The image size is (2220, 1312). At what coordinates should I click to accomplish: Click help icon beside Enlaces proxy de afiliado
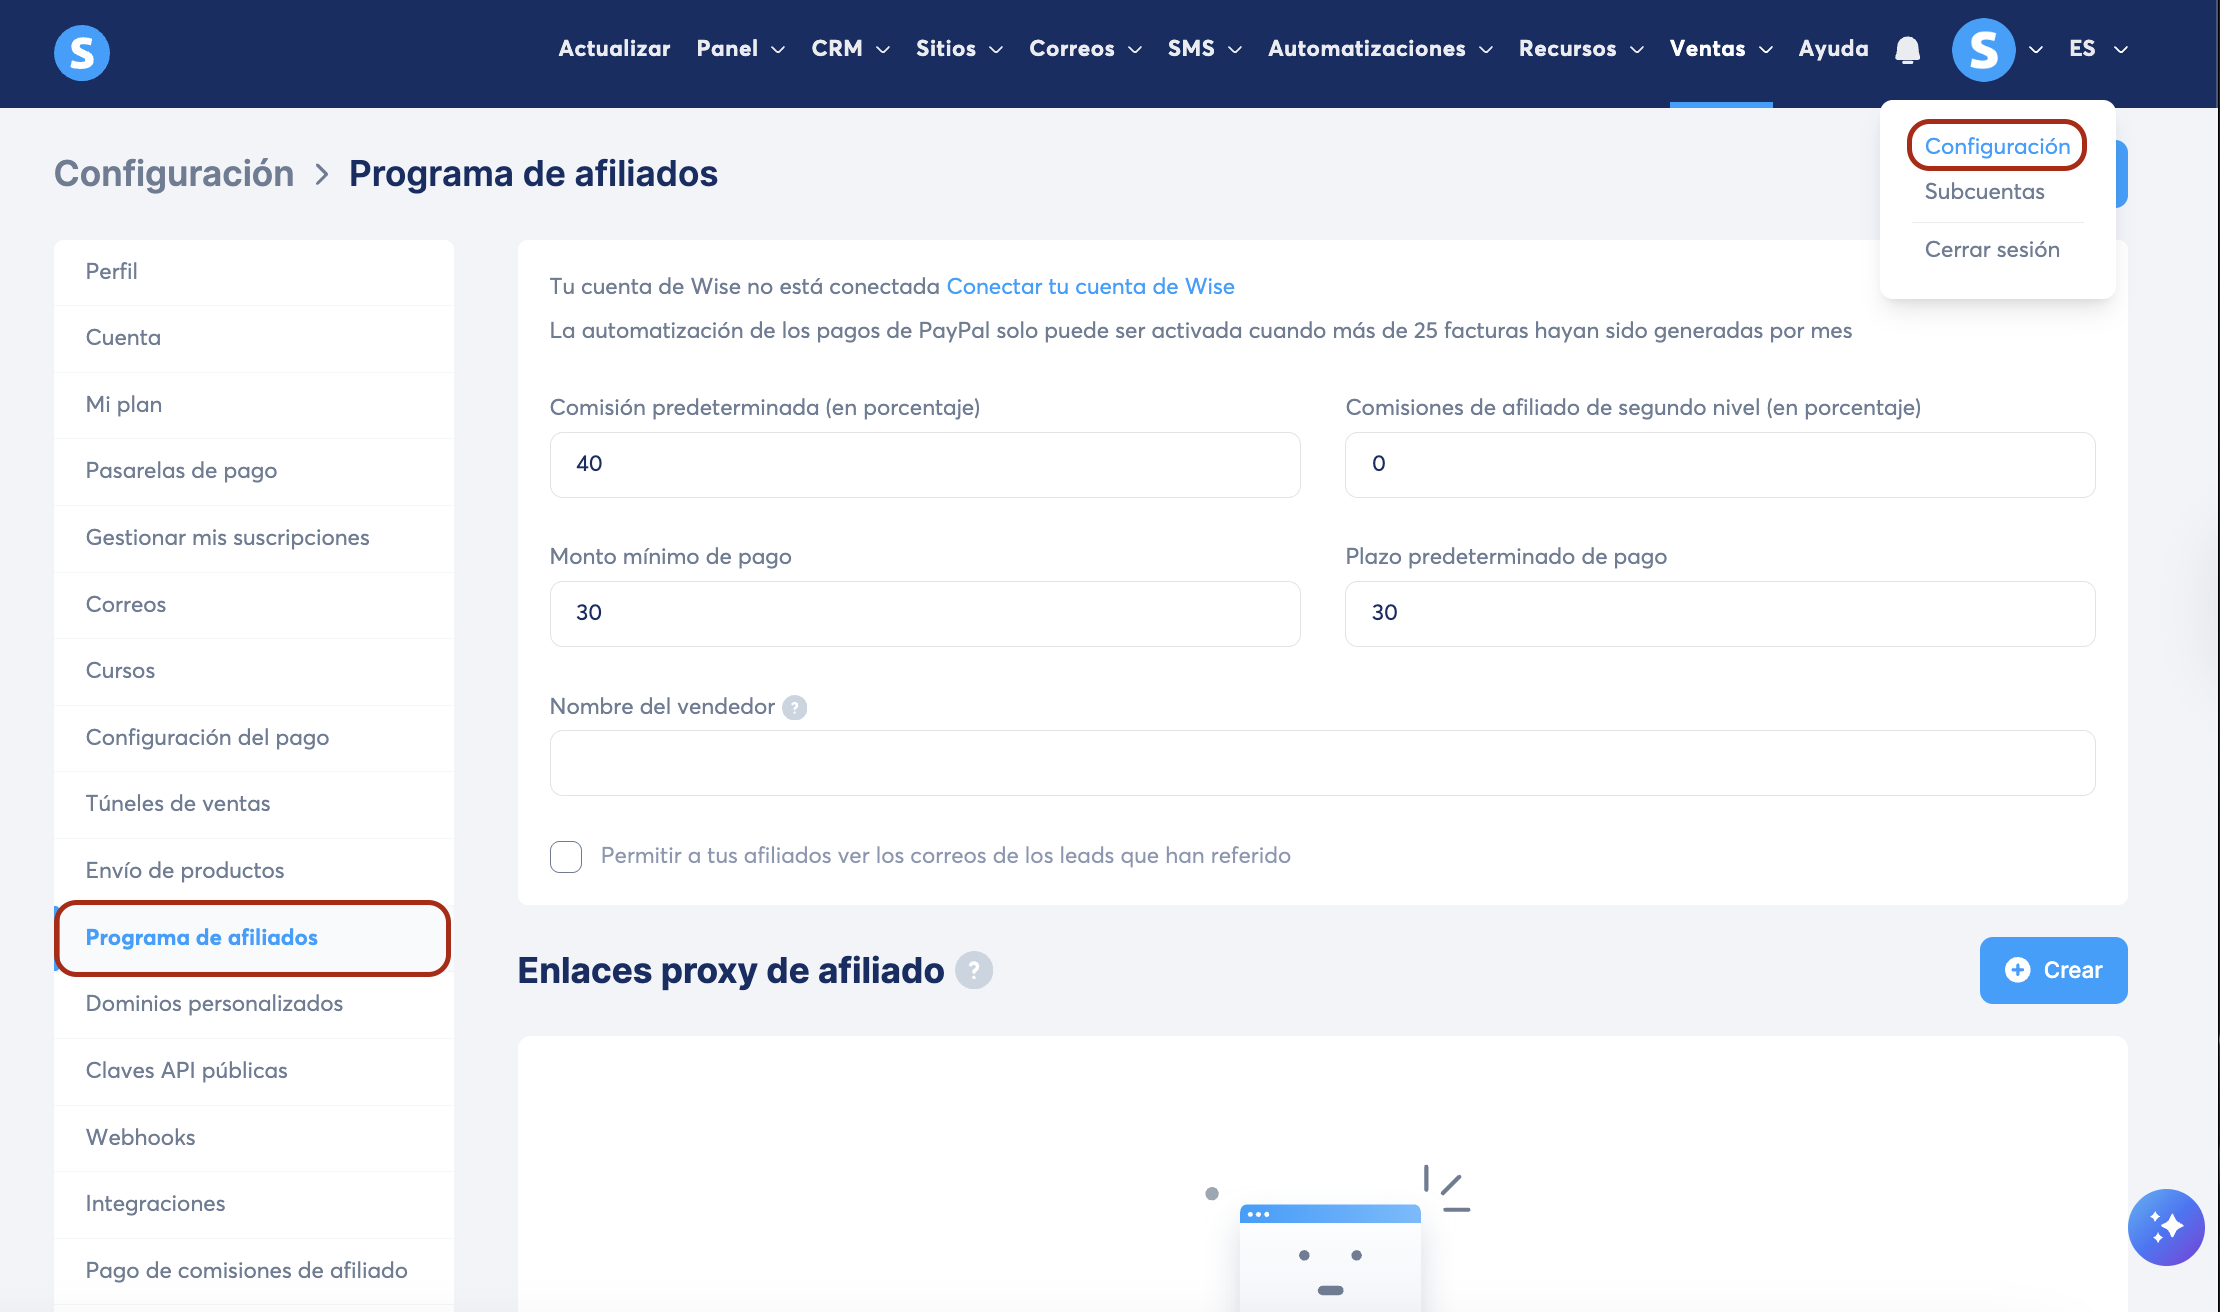973,970
